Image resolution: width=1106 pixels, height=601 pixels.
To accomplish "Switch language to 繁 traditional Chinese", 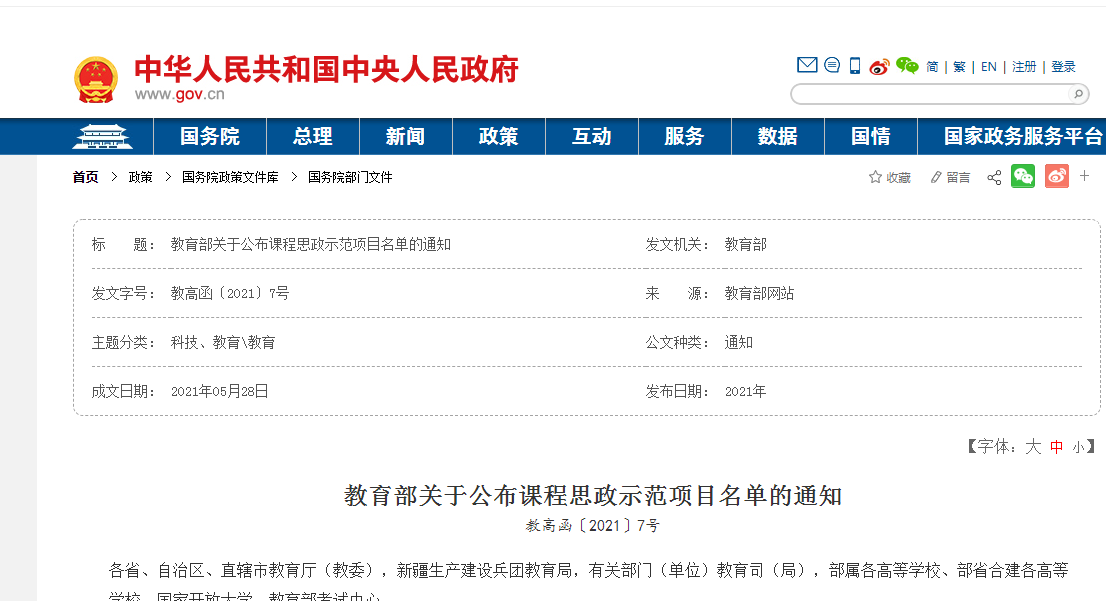I will click(959, 67).
